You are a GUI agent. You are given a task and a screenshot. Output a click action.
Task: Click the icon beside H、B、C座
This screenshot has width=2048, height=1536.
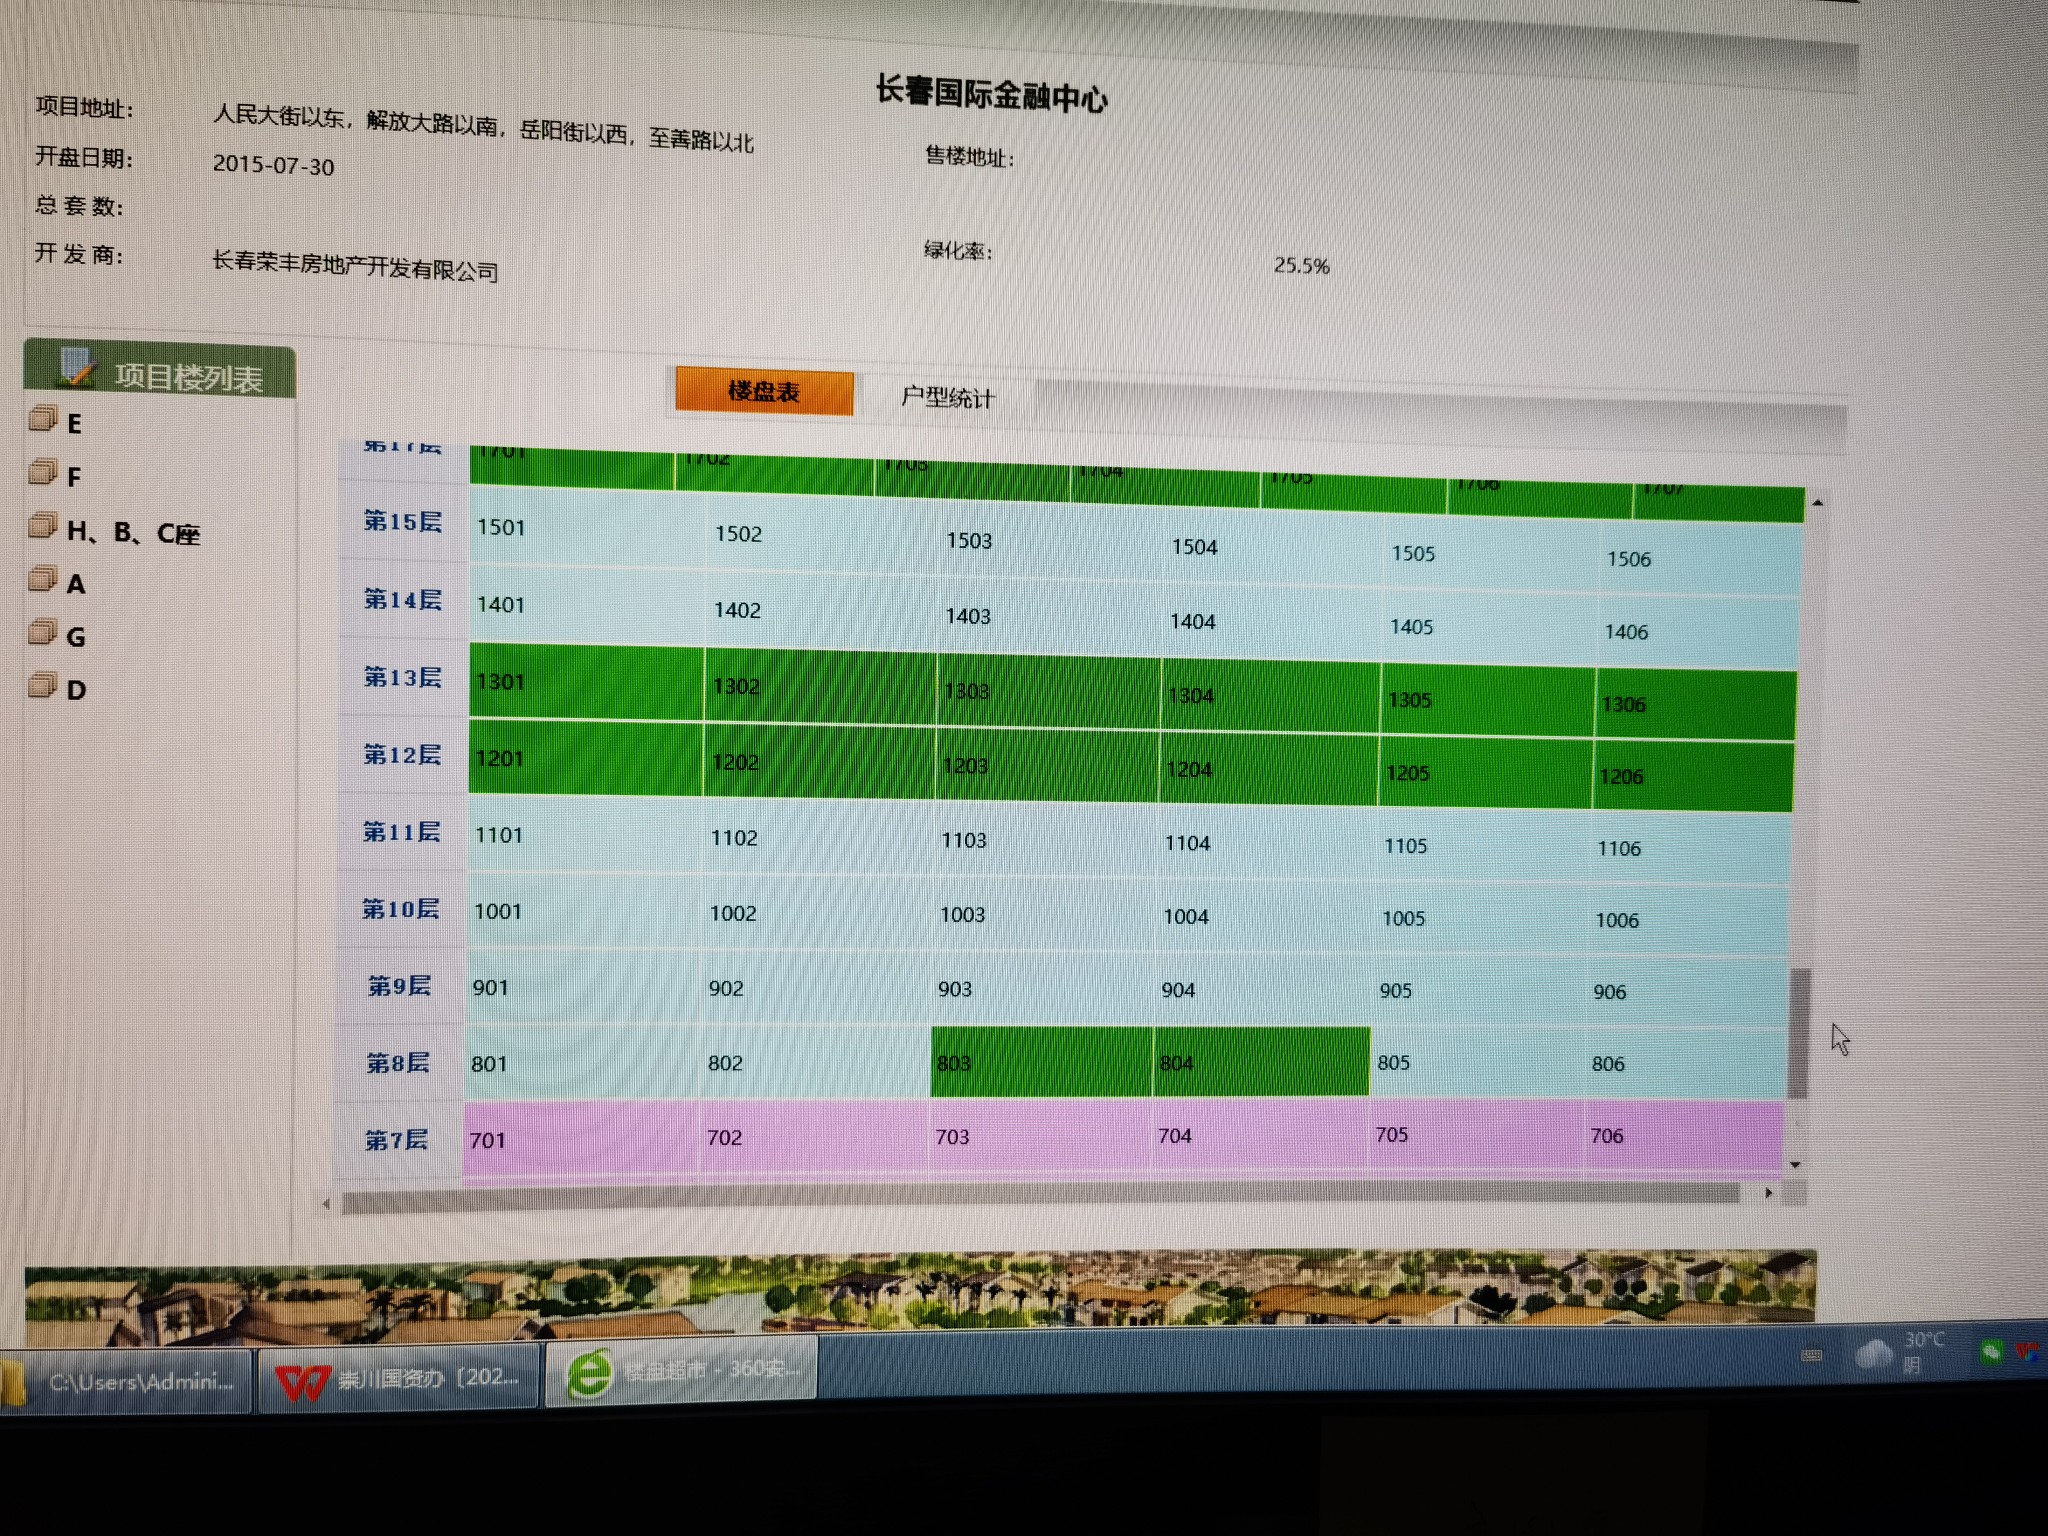coord(43,526)
